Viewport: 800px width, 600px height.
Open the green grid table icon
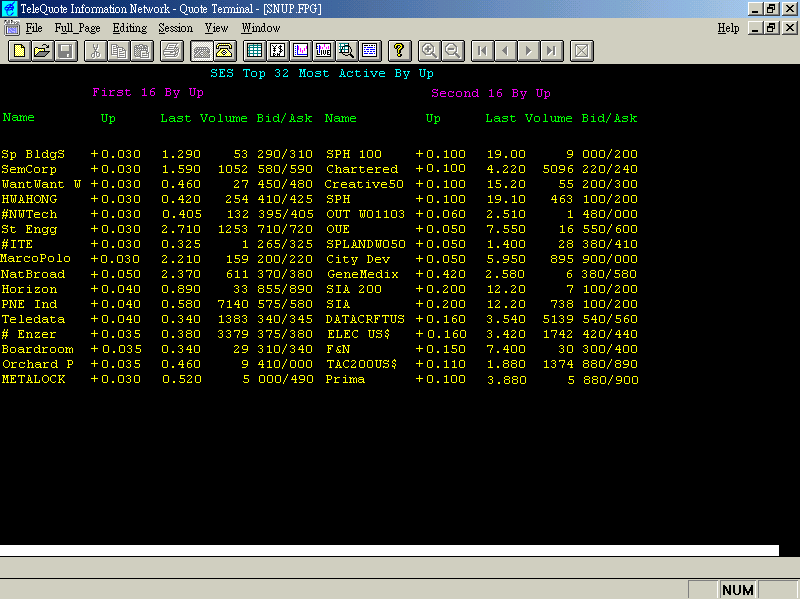(254, 51)
